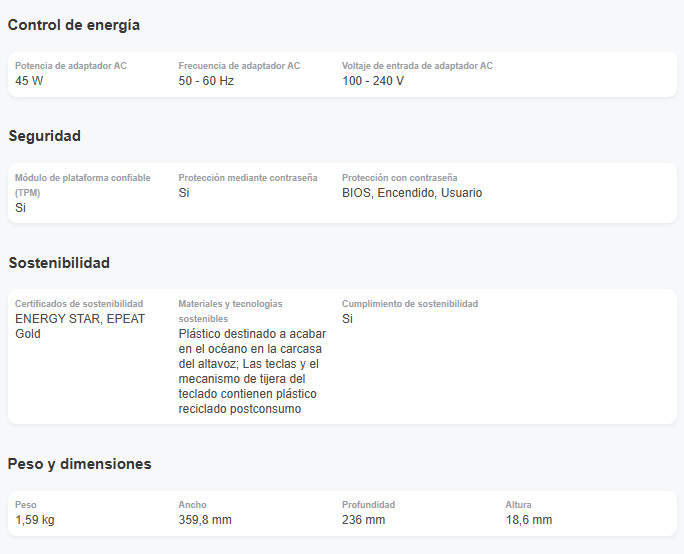The width and height of the screenshot is (684, 554).
Task: Click the Sostenibilidad section heading
Action: [59, 263]
